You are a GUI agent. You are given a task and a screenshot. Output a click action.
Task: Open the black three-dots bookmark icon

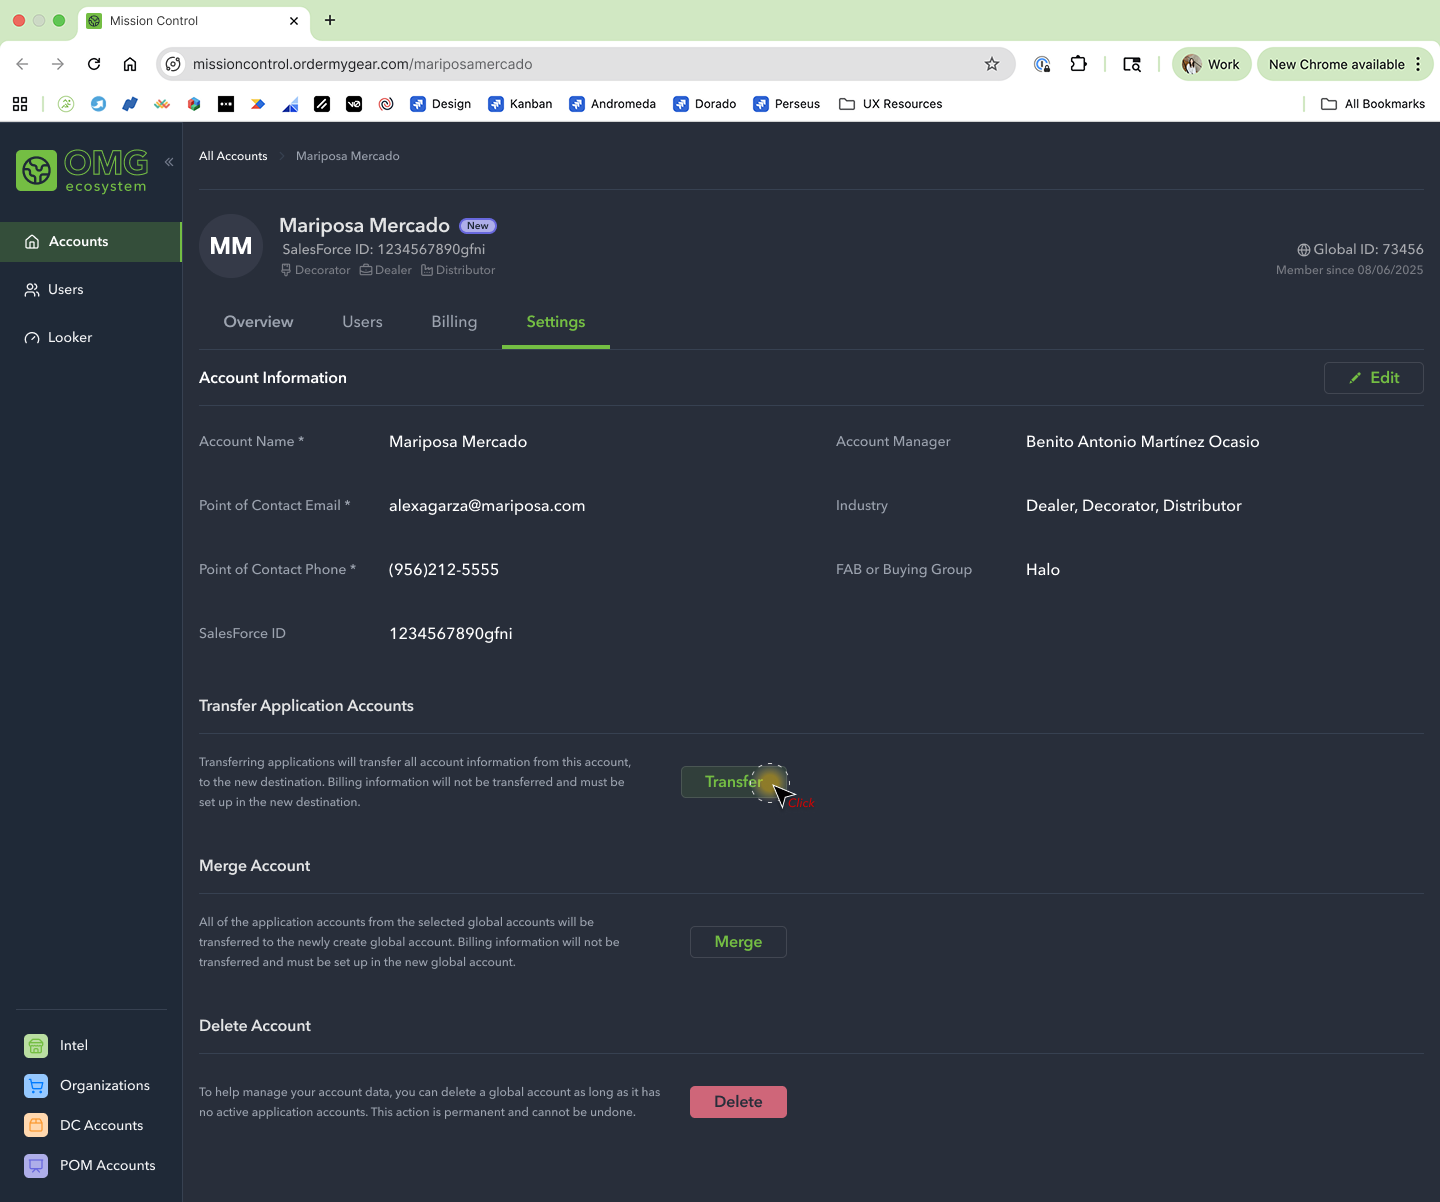click(x=226, y=104)
